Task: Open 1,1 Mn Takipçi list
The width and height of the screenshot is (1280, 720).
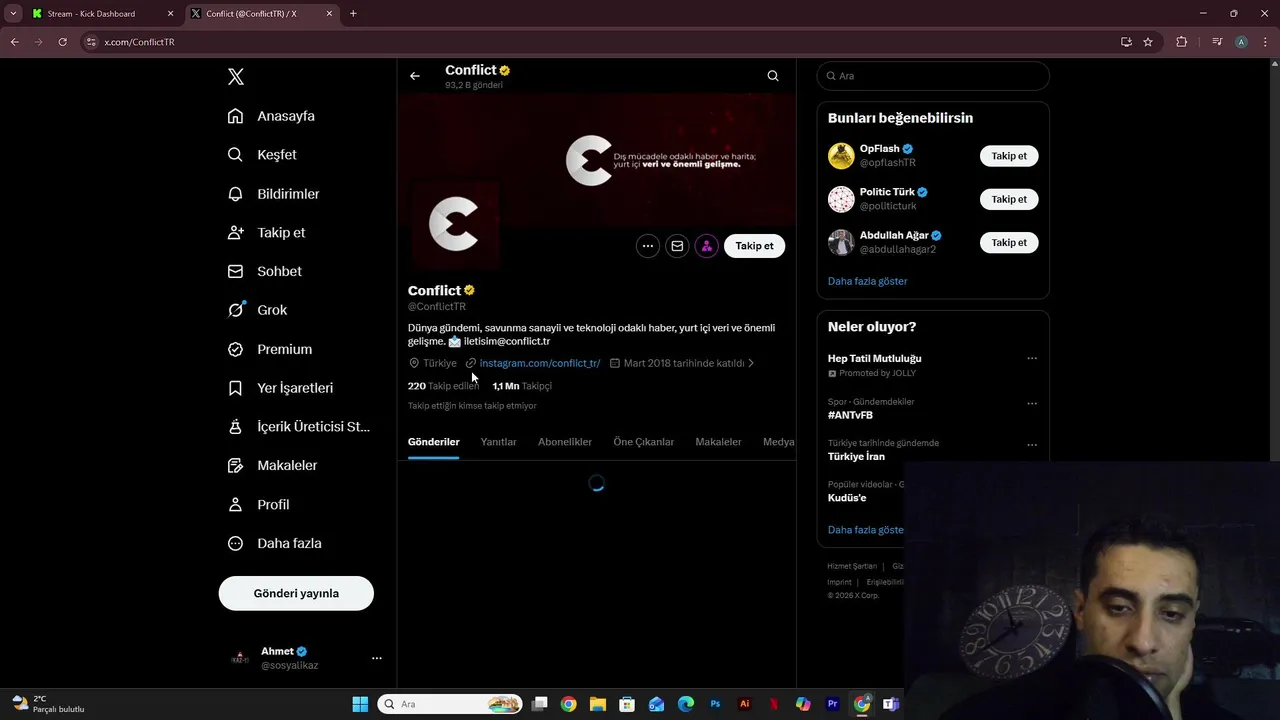Action: 522,386
